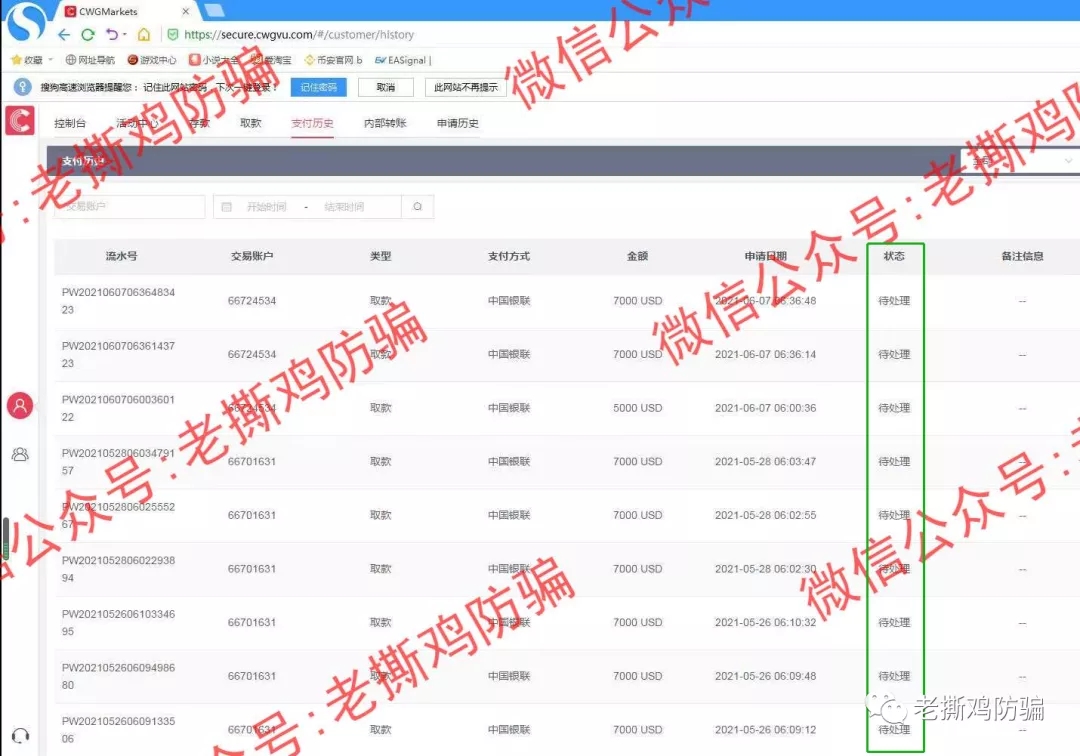1080x756 pixels.
Task: Click 待处理 status in the 06:00:36 row
Action: click(894, 408)
